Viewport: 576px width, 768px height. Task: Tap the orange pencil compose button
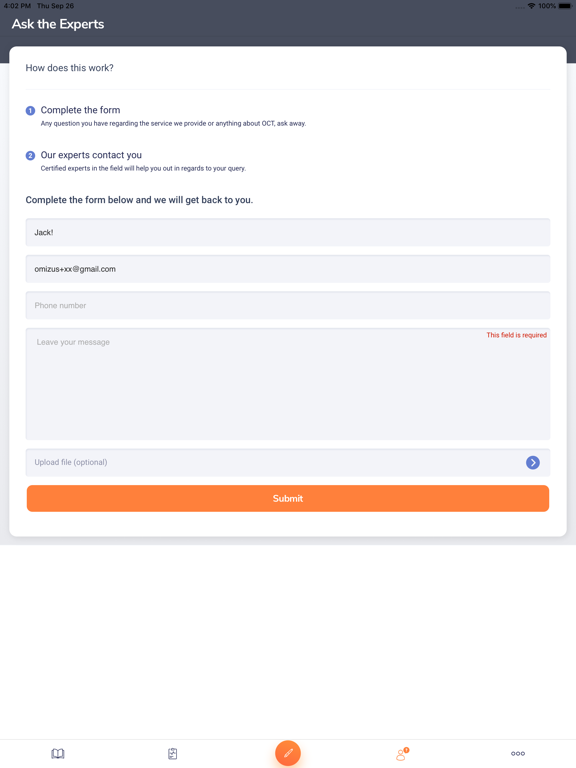coord(288,753)
